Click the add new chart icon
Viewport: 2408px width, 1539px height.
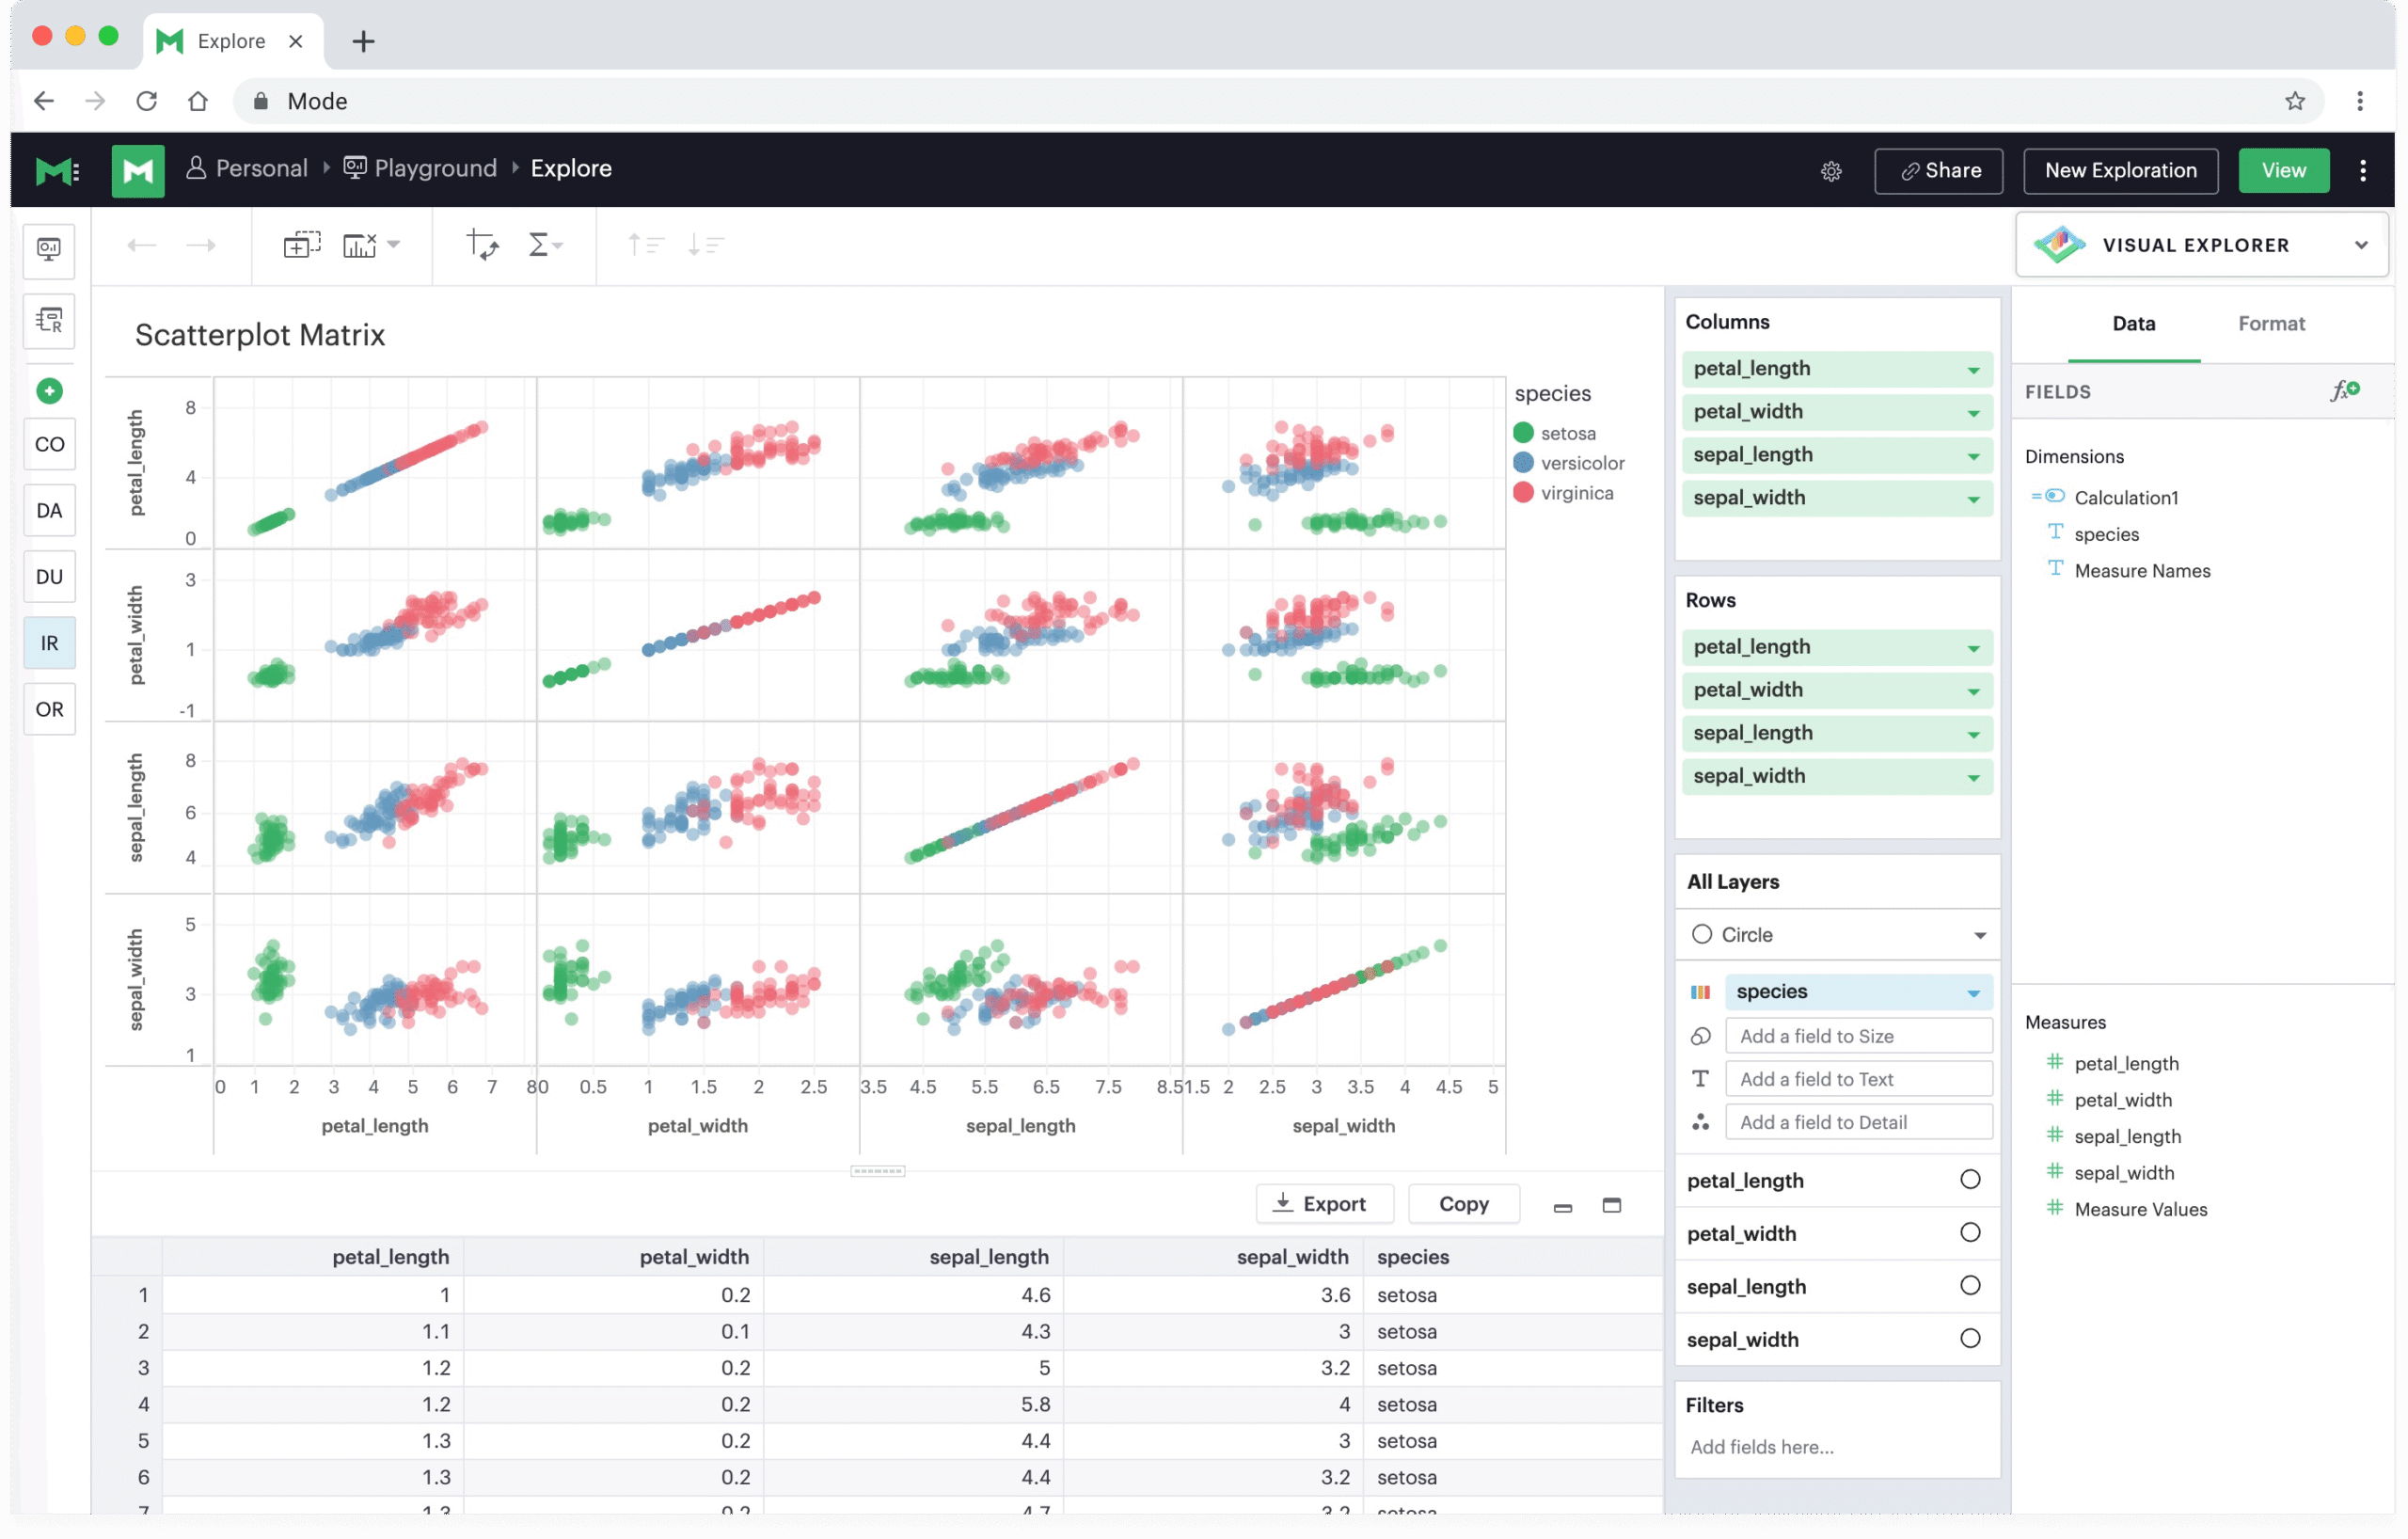[x=301, y=245]
